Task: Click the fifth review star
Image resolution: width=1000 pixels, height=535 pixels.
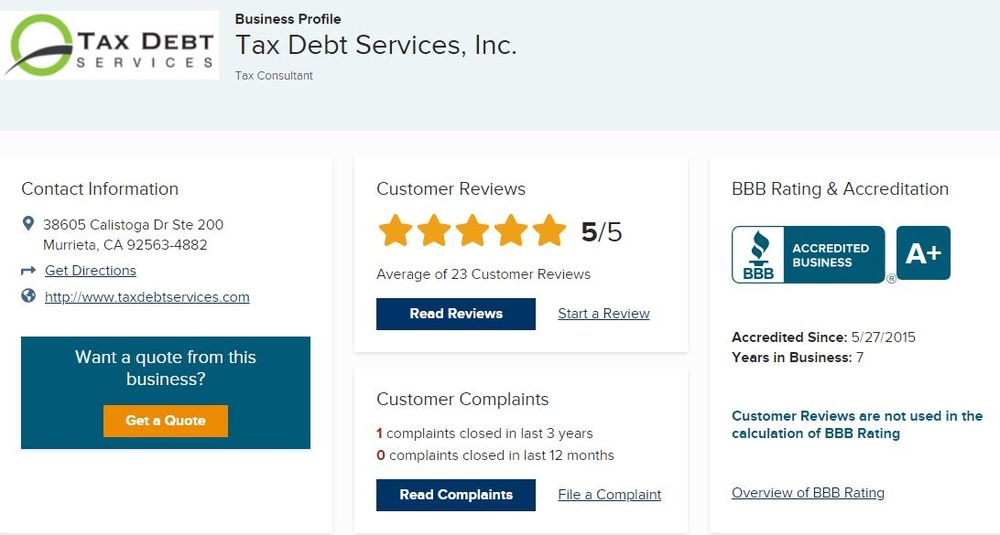Action: click(x=549, y=230)
